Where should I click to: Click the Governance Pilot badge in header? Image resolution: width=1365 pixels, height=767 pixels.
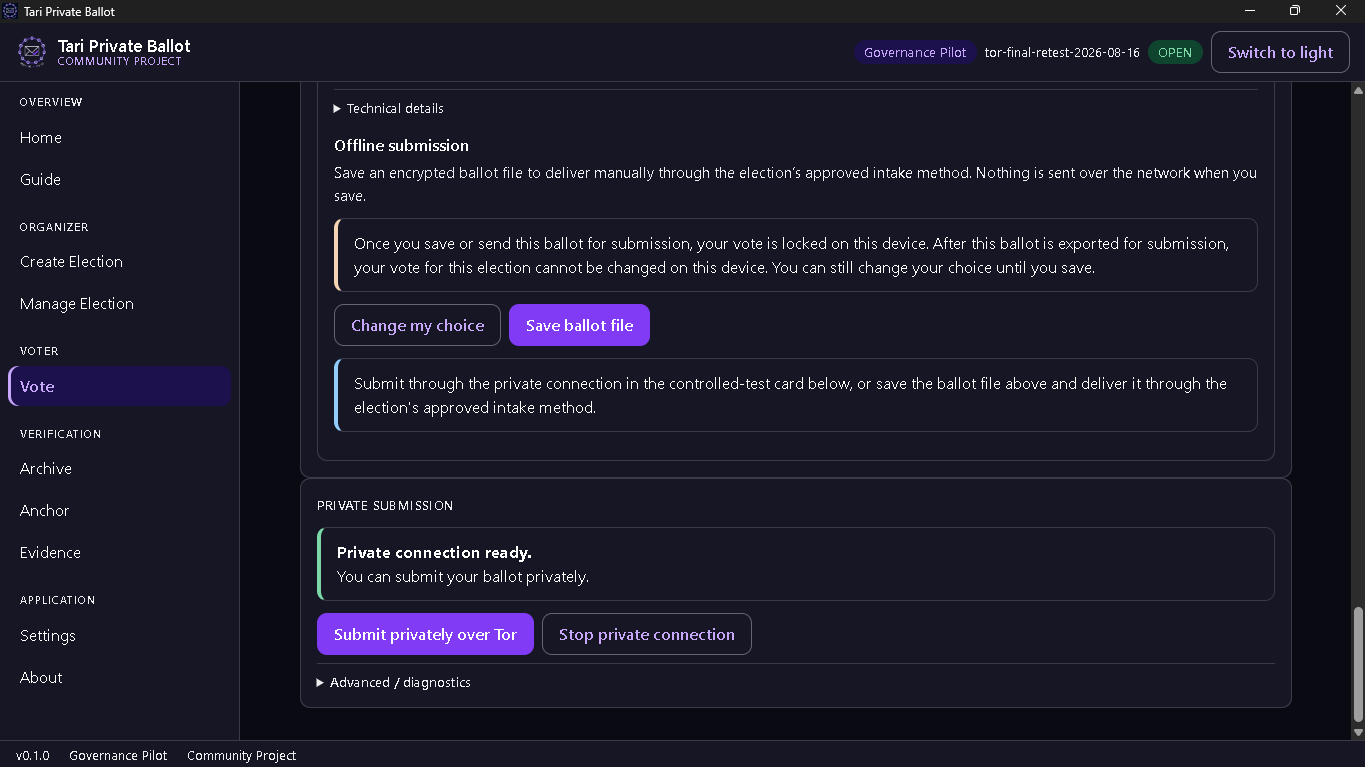pos(915,53)
